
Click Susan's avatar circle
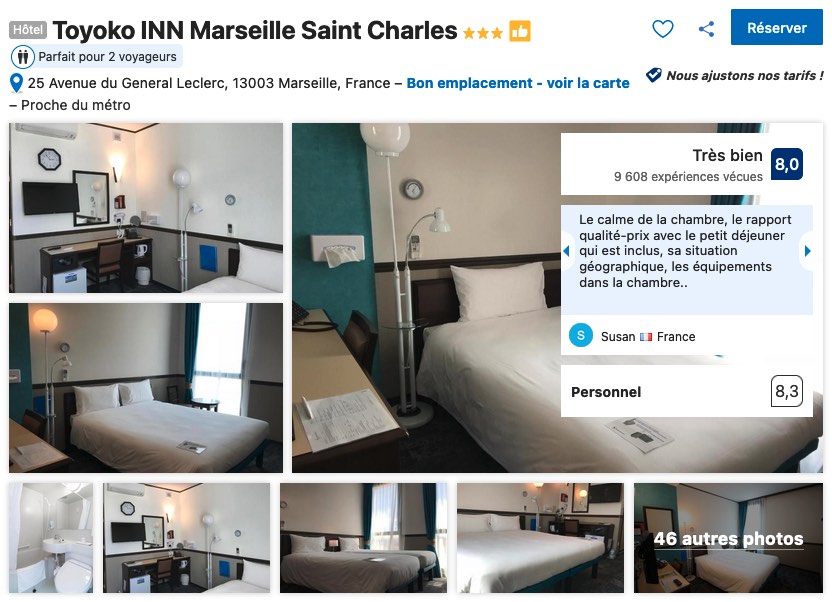[x=580, y=335]
